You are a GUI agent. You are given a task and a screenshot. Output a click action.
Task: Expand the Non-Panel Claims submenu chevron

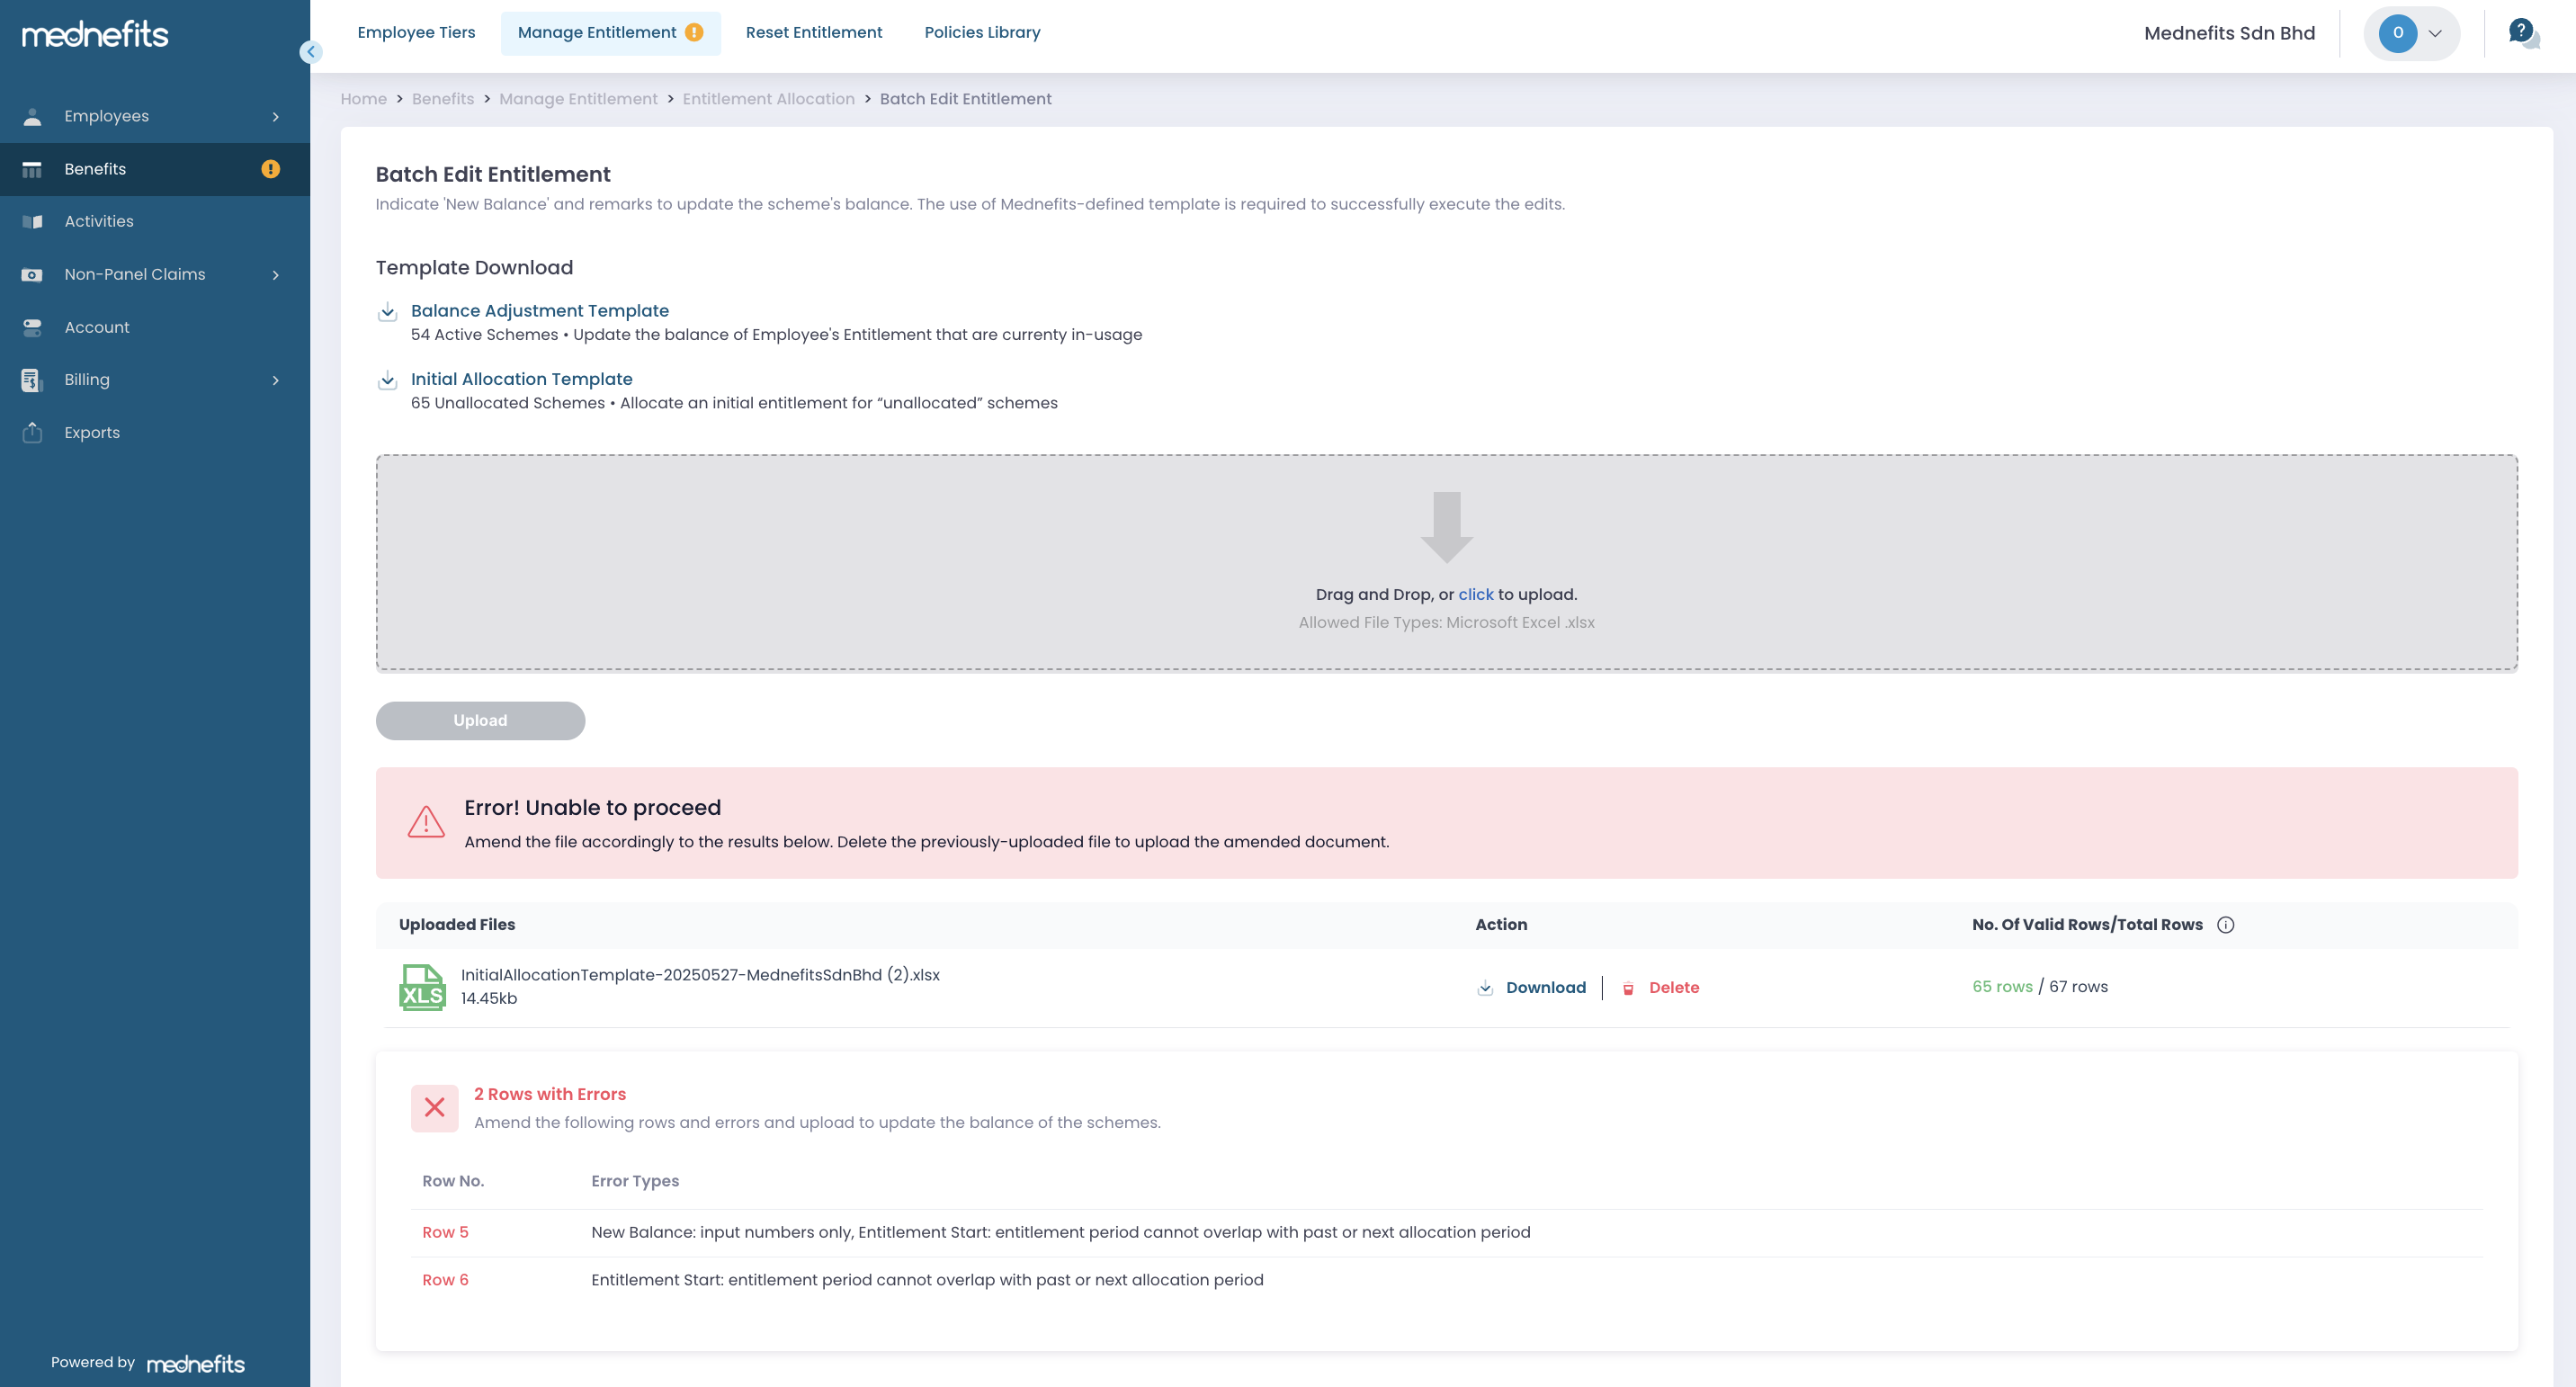point(276,275)
